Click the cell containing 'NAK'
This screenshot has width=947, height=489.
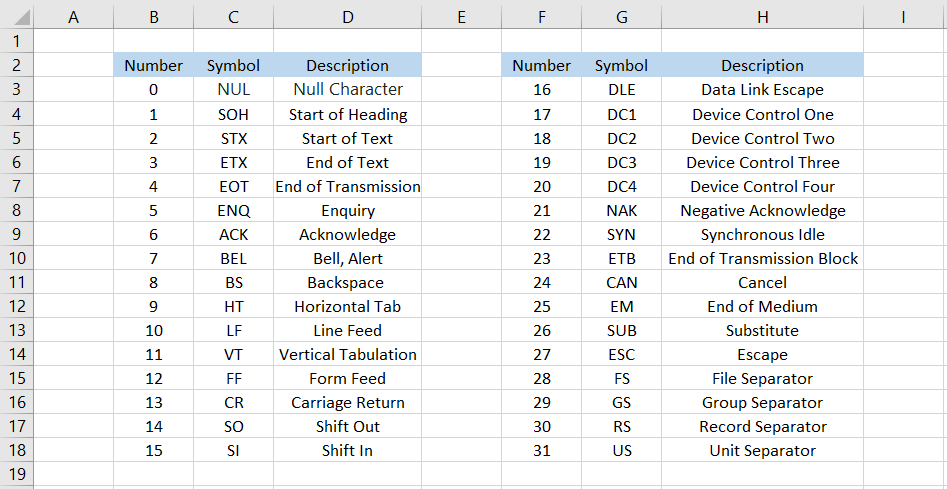click(x=621, y=210)
